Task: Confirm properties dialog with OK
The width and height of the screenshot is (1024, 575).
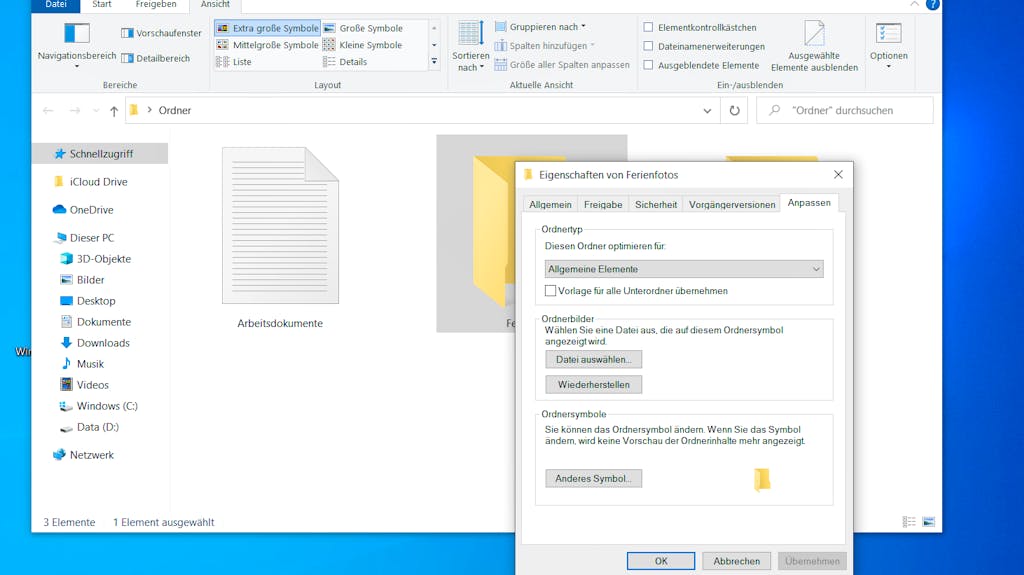Action: click(661, 561)
